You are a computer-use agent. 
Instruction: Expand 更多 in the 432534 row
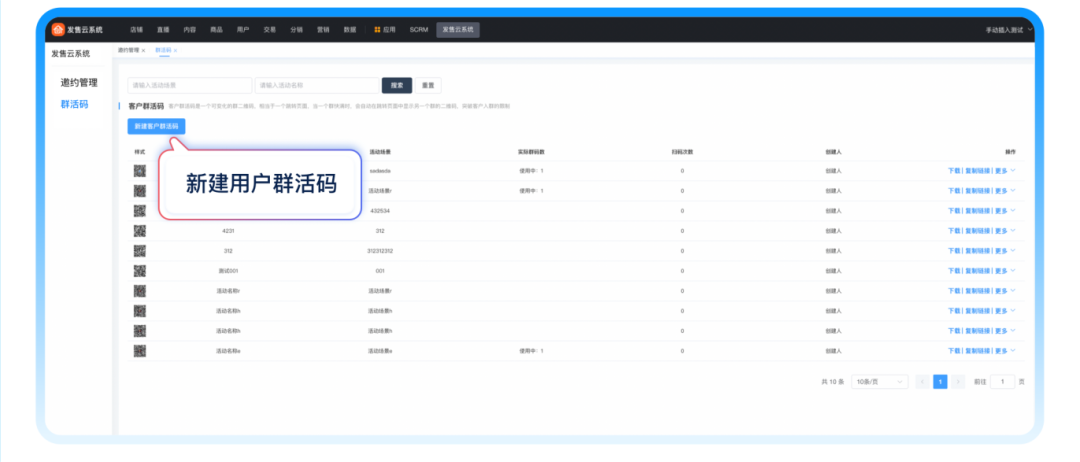click(1005, 211)
